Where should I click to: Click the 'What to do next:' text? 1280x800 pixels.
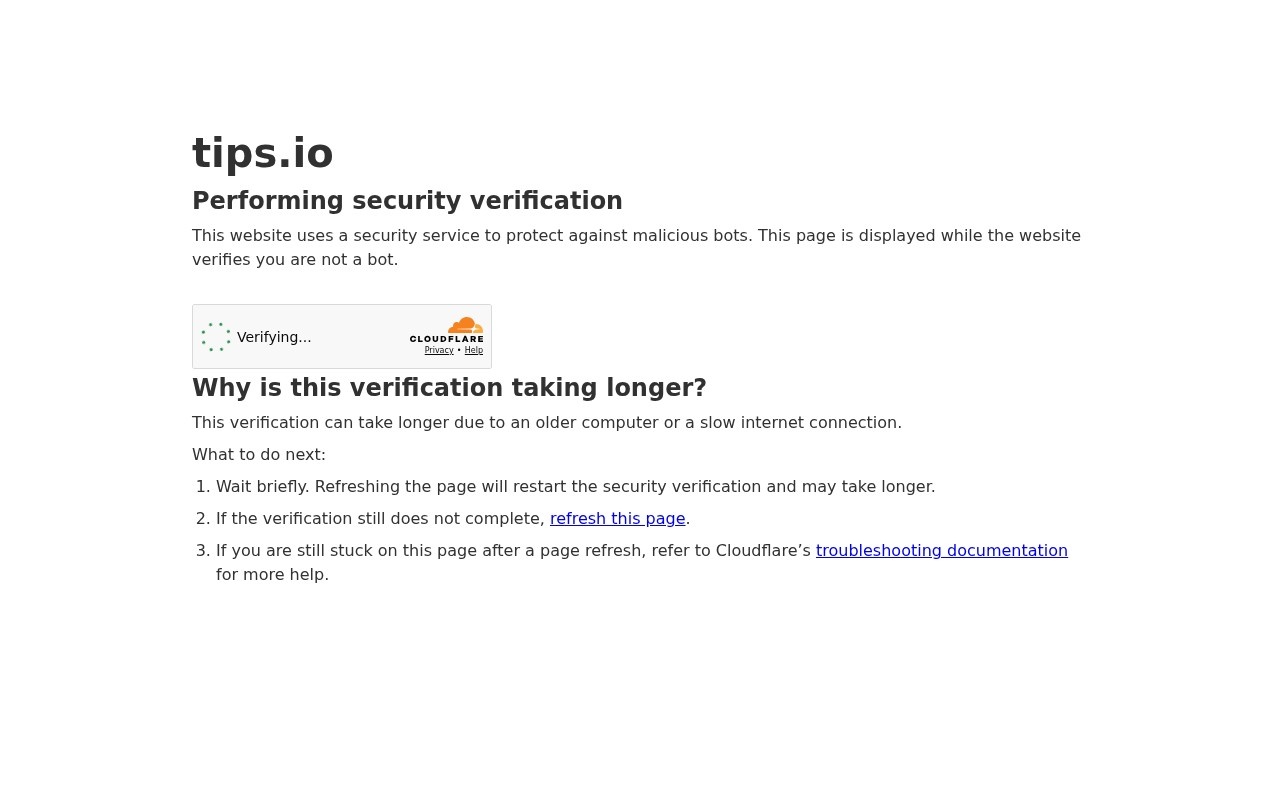point(259,454)
